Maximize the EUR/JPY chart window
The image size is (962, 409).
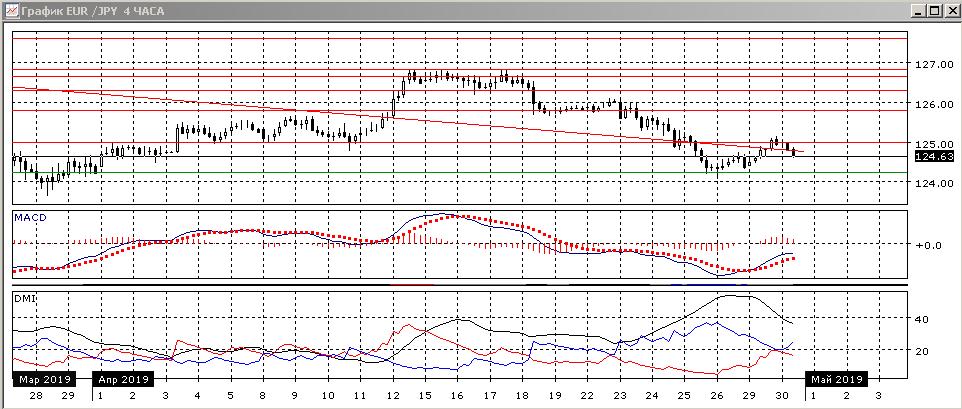pos(933,10)
